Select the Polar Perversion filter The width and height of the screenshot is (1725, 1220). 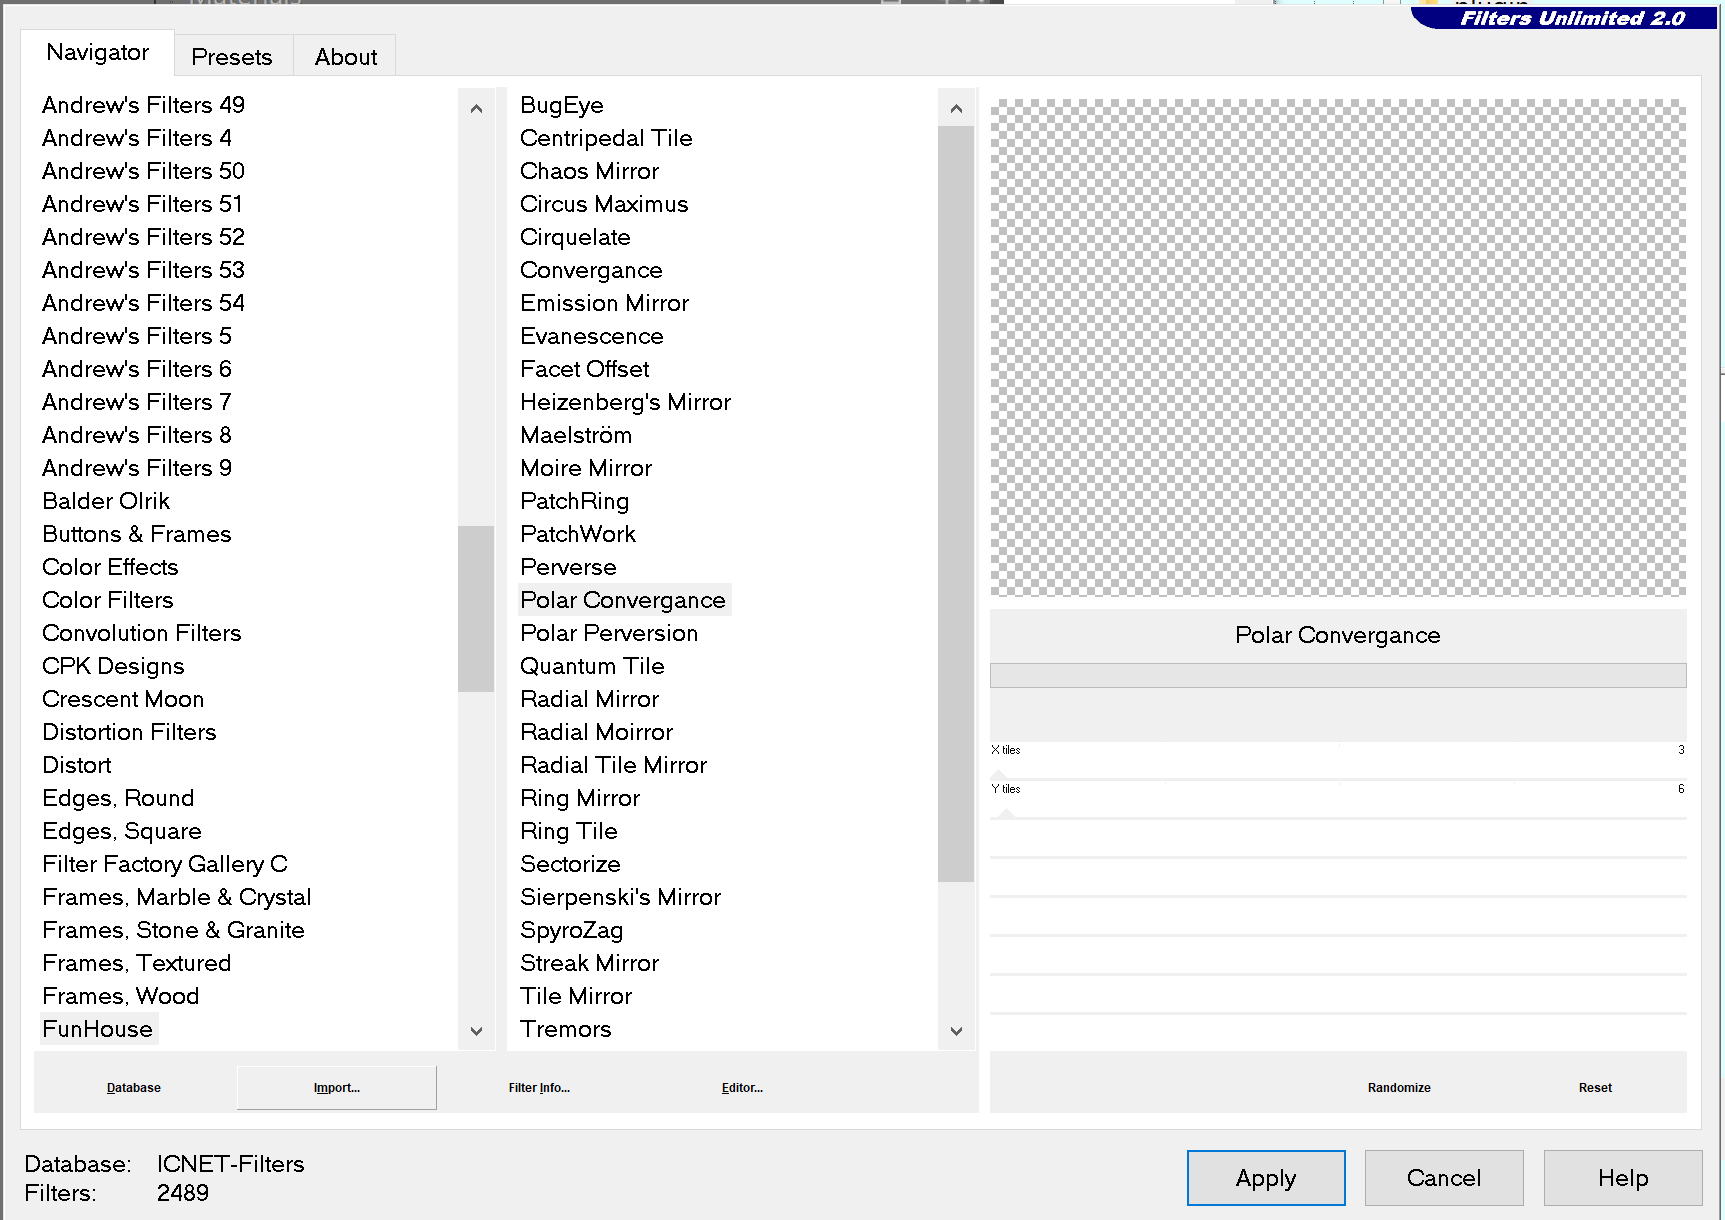(609, 633)
